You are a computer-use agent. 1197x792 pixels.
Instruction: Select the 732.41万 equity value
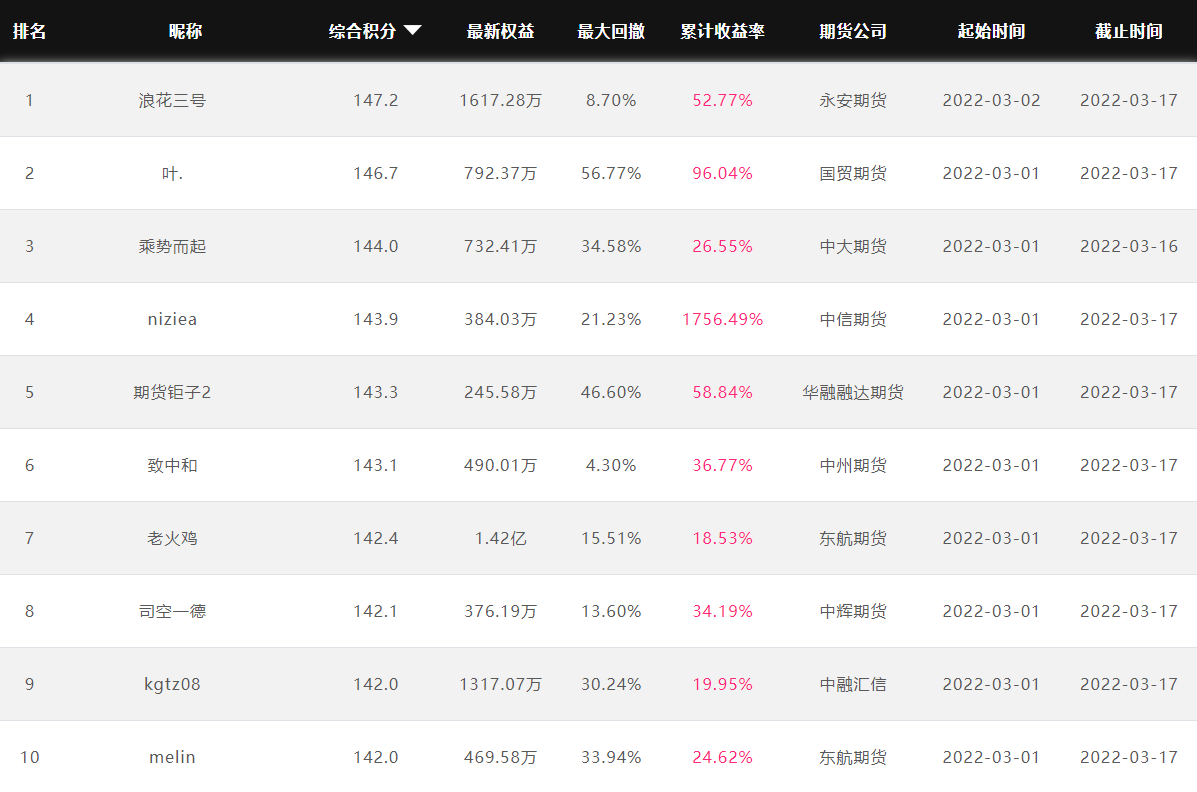click(x=500, y=246)
